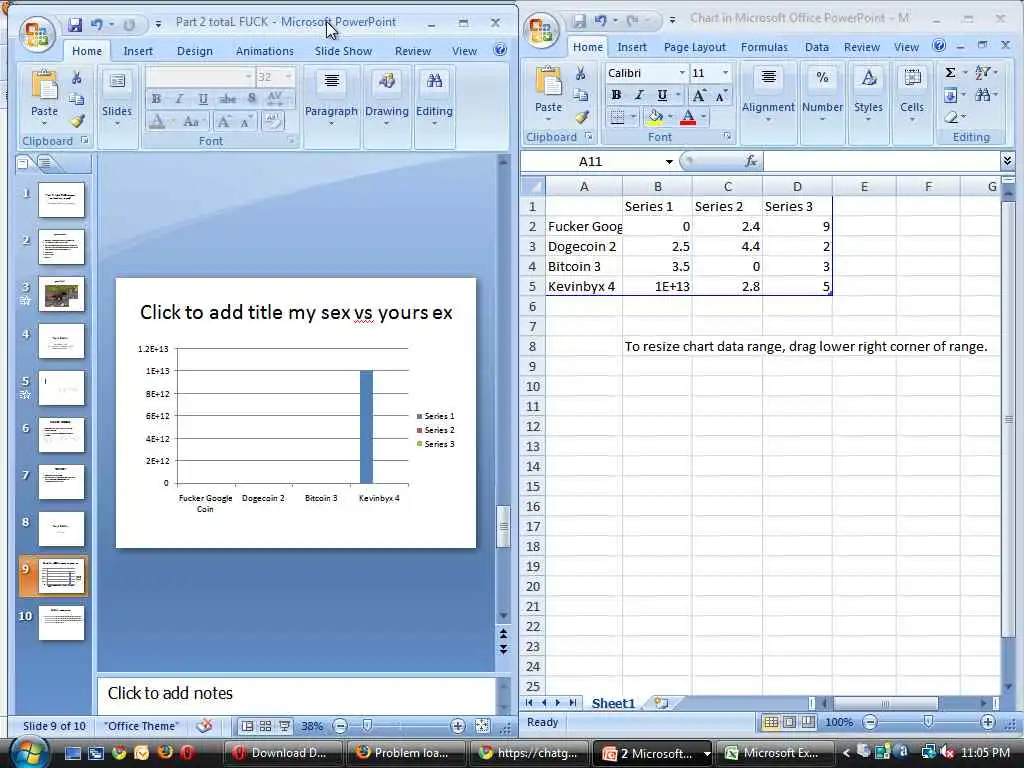The width and height of the screenshot is (1024, 768).
Task: Click Find & Select binoculars in Excel
Action: (x=983, y=95)
